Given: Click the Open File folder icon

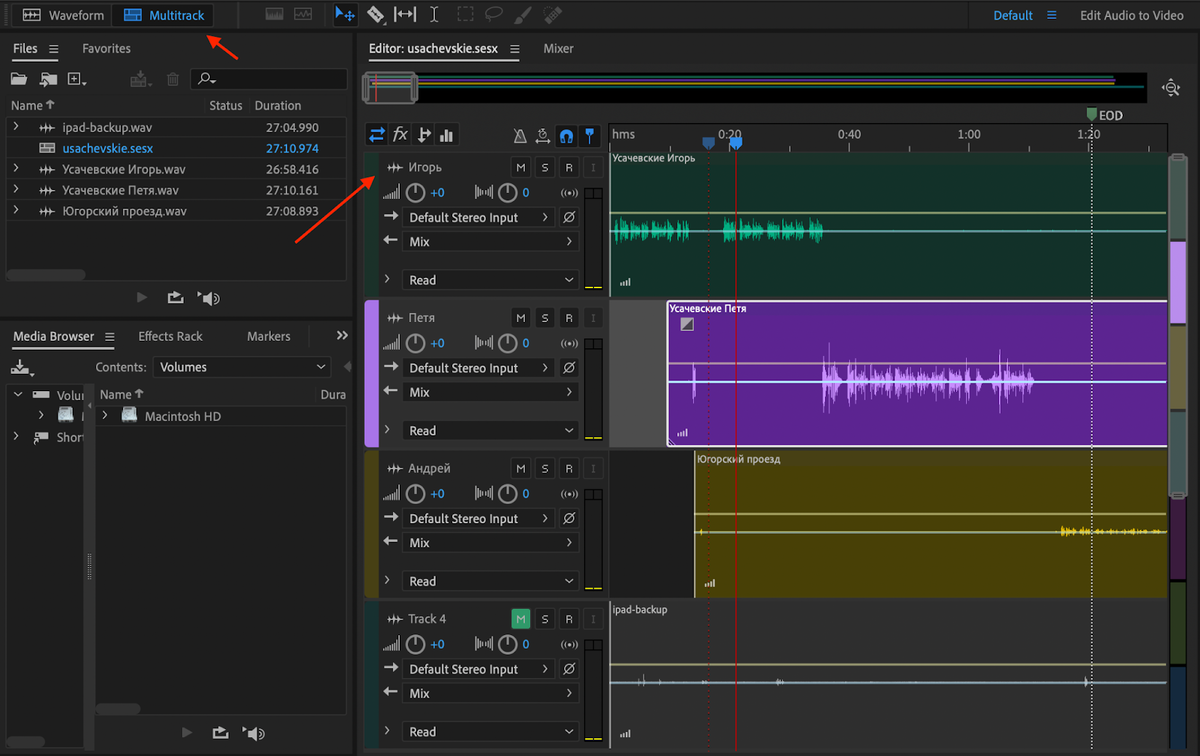Looking at the screenshot, I should coord(19,79).
